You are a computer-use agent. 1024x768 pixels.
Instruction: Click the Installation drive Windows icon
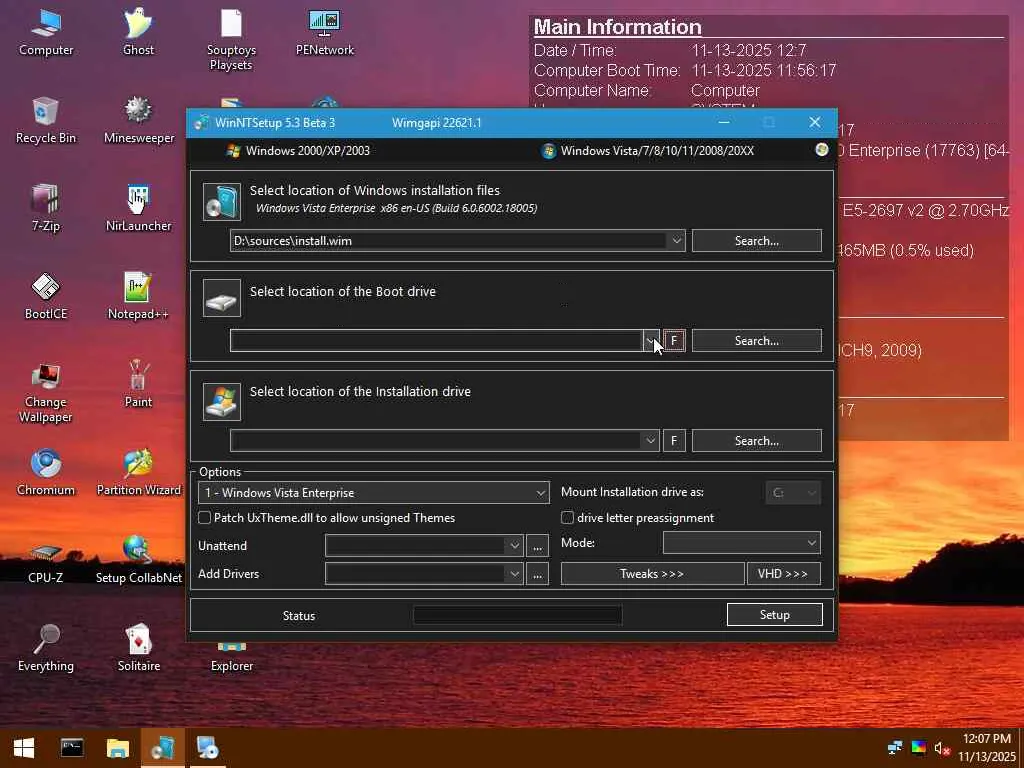pyautogui.click(x=222, y=402)
